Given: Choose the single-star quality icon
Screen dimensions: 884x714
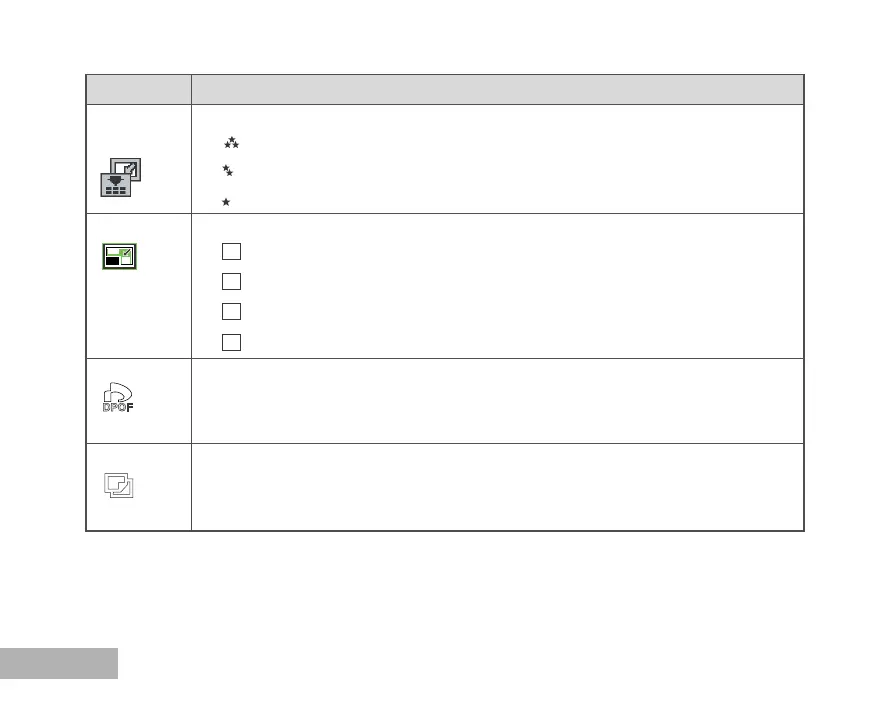Looking at the screenshot, I should point(226,202).
